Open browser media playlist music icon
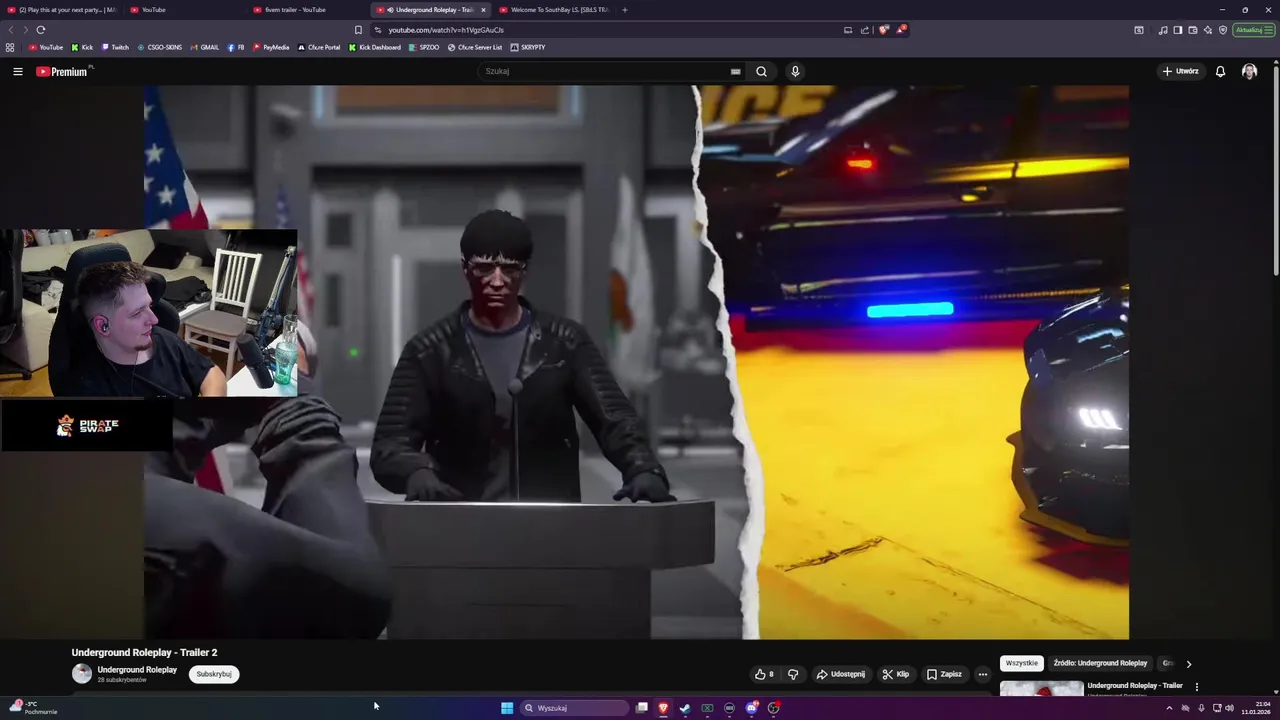This screenshot has width=1280, height=720. click(1163, 30)
